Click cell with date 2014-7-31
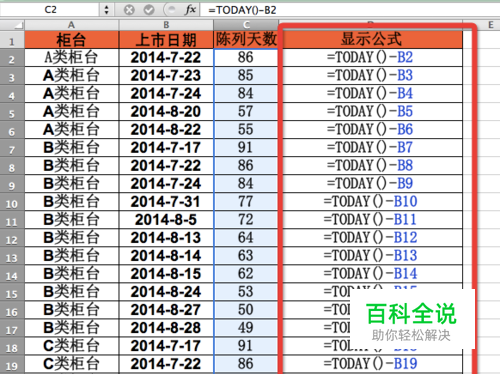This screenshot has width=500, height=374. (166, 202)
